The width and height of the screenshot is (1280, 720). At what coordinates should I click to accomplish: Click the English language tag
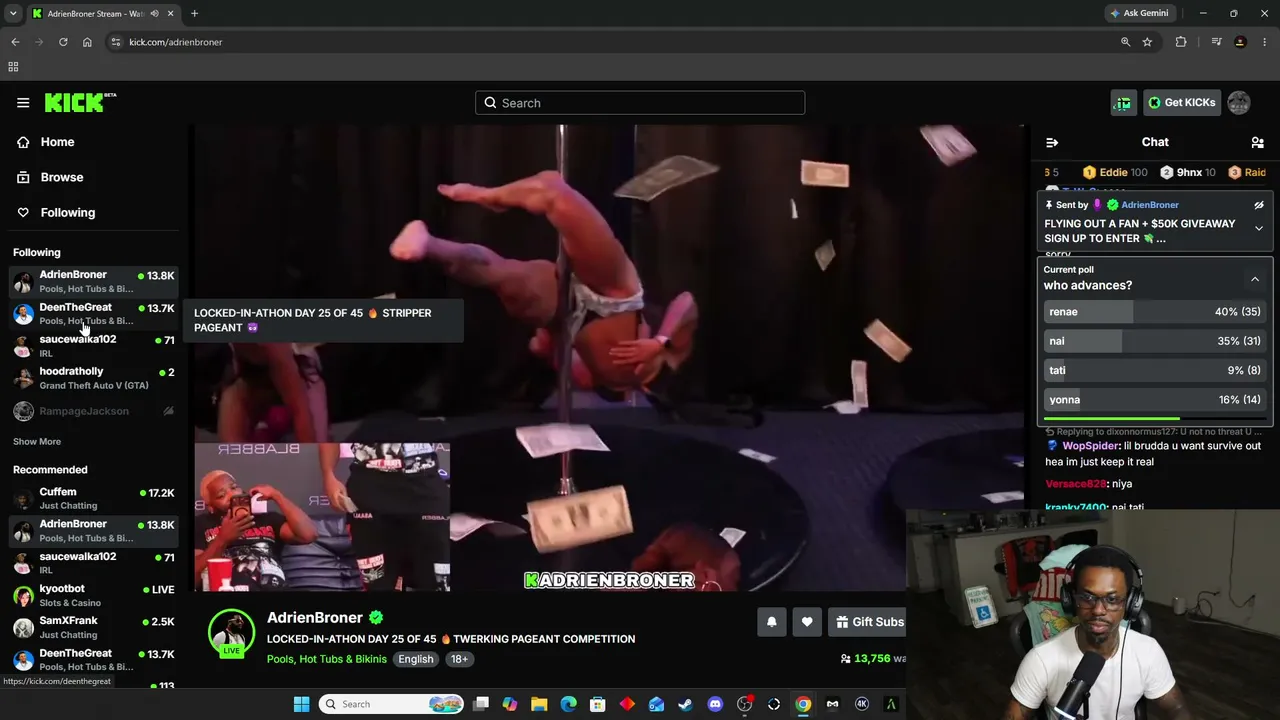(x=416, y=659)
